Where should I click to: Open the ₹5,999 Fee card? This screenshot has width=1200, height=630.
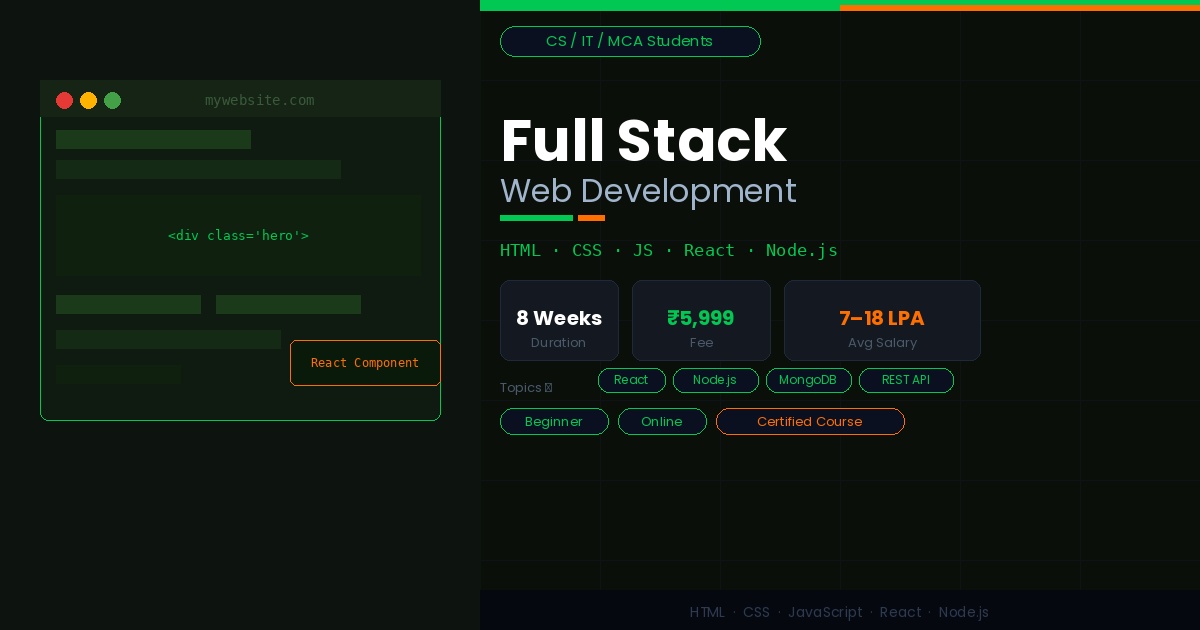(x=701, y=320)
